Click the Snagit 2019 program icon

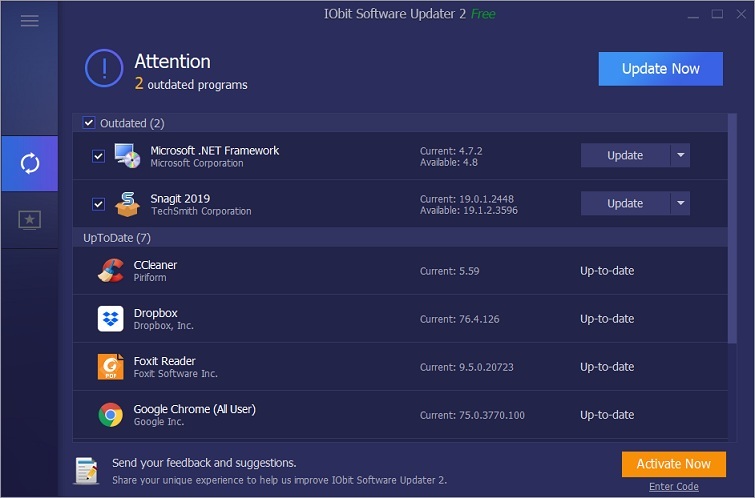tap(127, 204)
